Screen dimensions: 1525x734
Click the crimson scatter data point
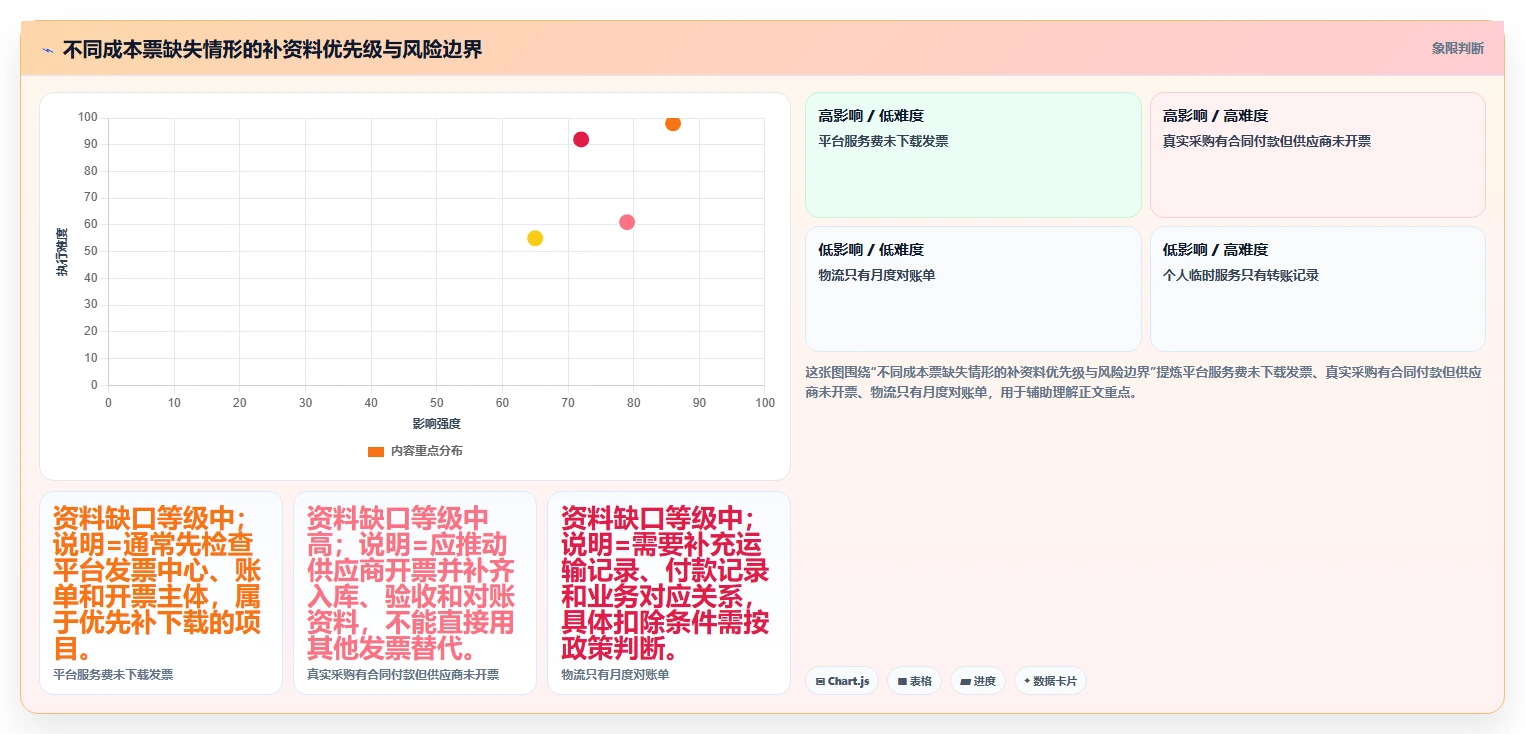581,139
